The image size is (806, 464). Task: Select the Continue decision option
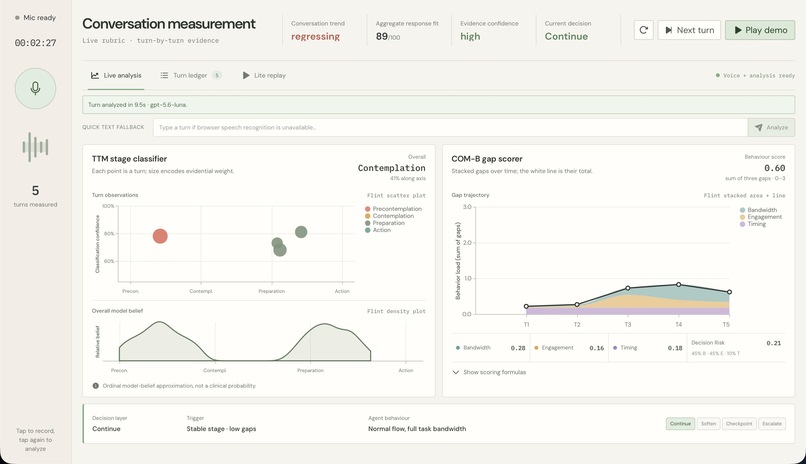(680, 424)
